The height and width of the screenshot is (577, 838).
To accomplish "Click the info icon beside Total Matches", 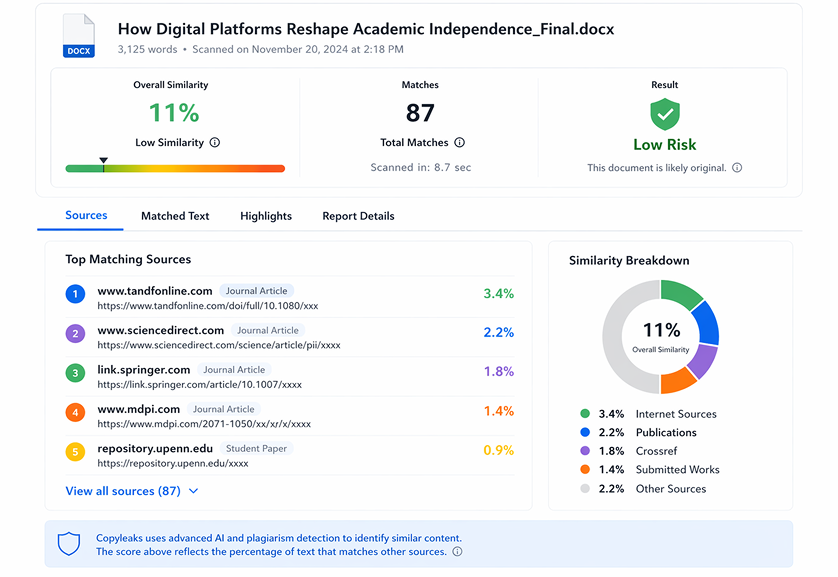I will pyautogui.click(x=459, y=143).
